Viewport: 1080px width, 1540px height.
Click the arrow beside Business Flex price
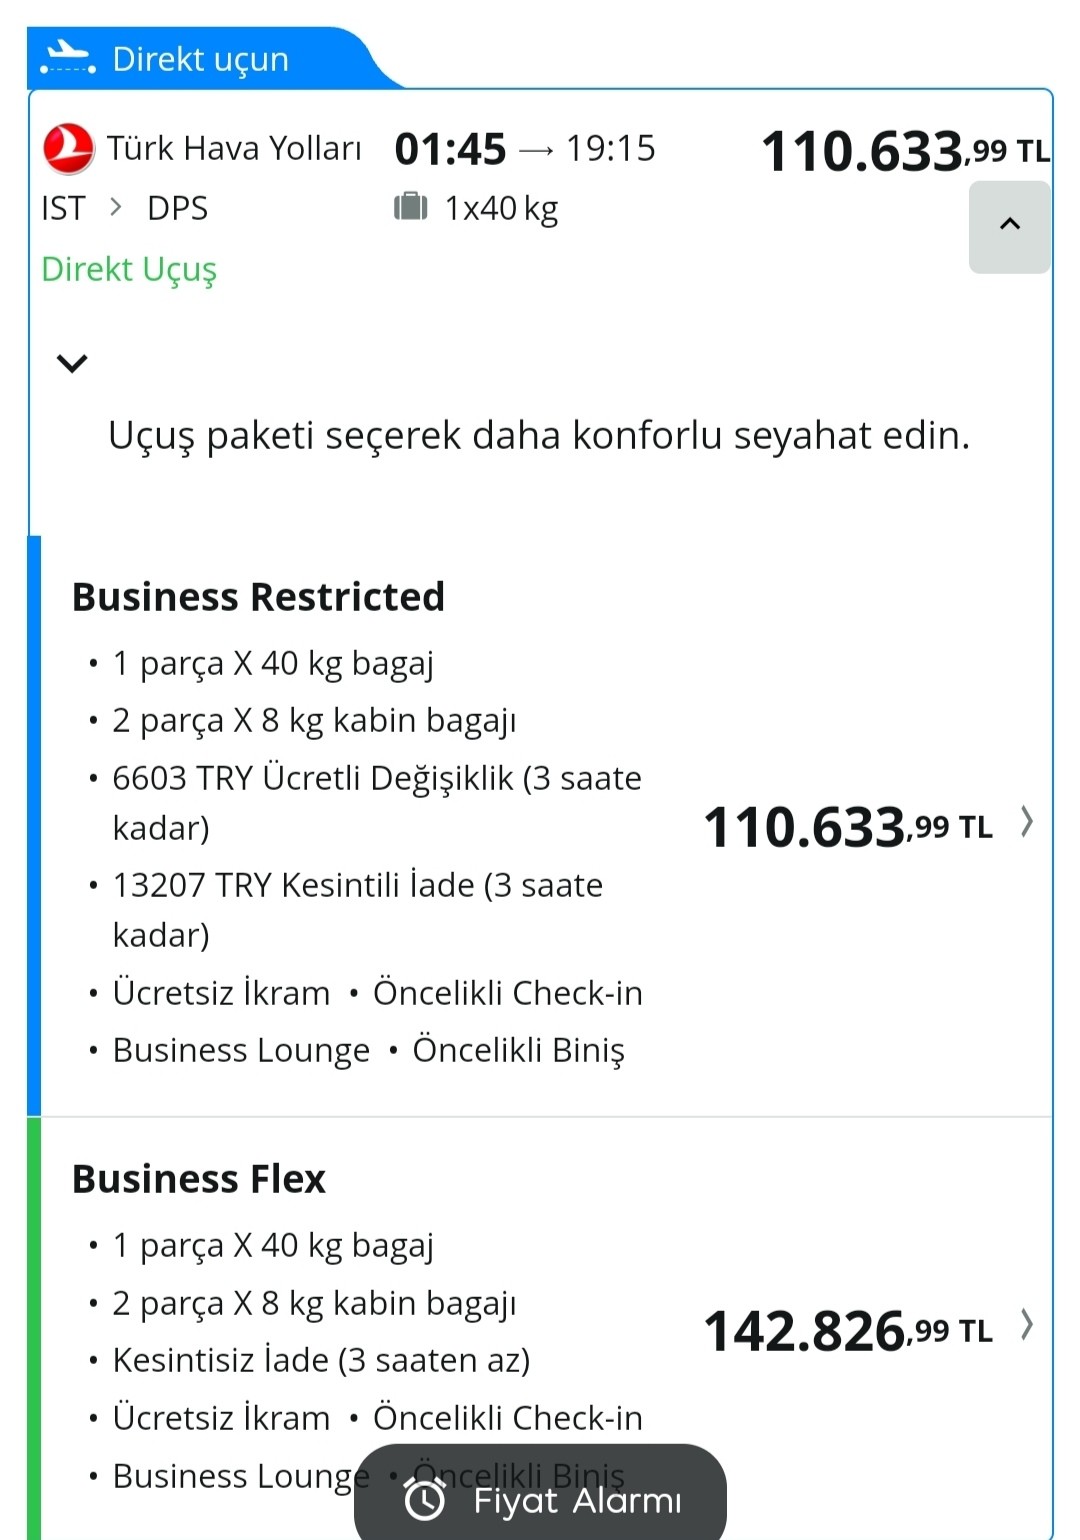(1027, 1325)
